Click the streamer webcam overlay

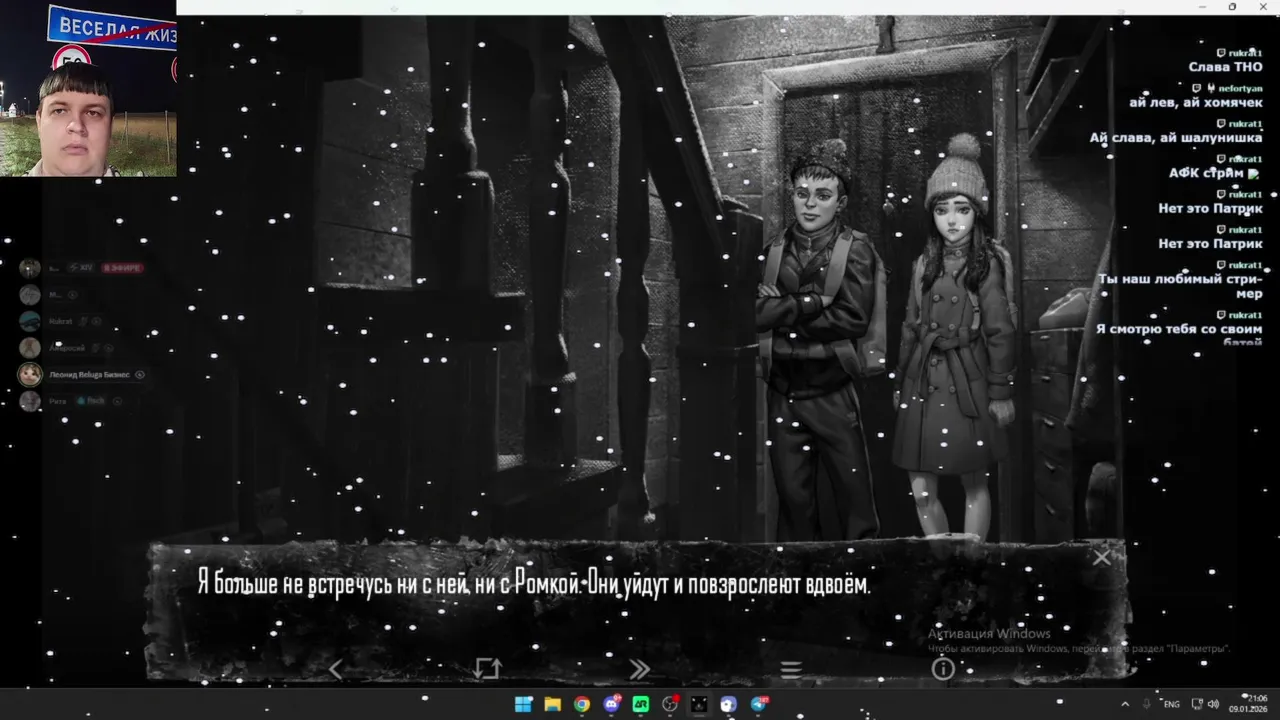[88, 88]
